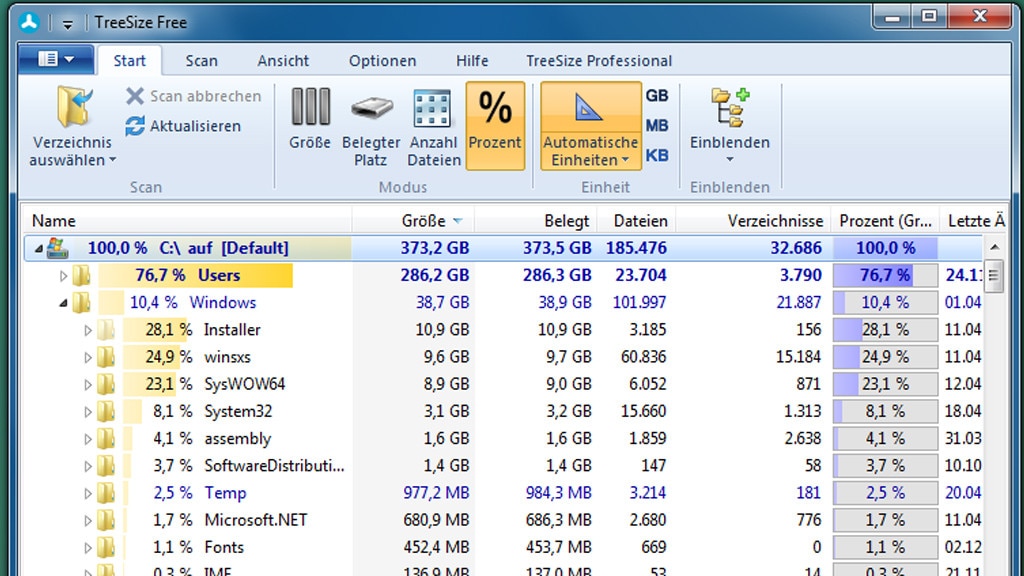Open the Hilfe ribbon tab
The image size is (1024, 576).
tap(472, 61)
